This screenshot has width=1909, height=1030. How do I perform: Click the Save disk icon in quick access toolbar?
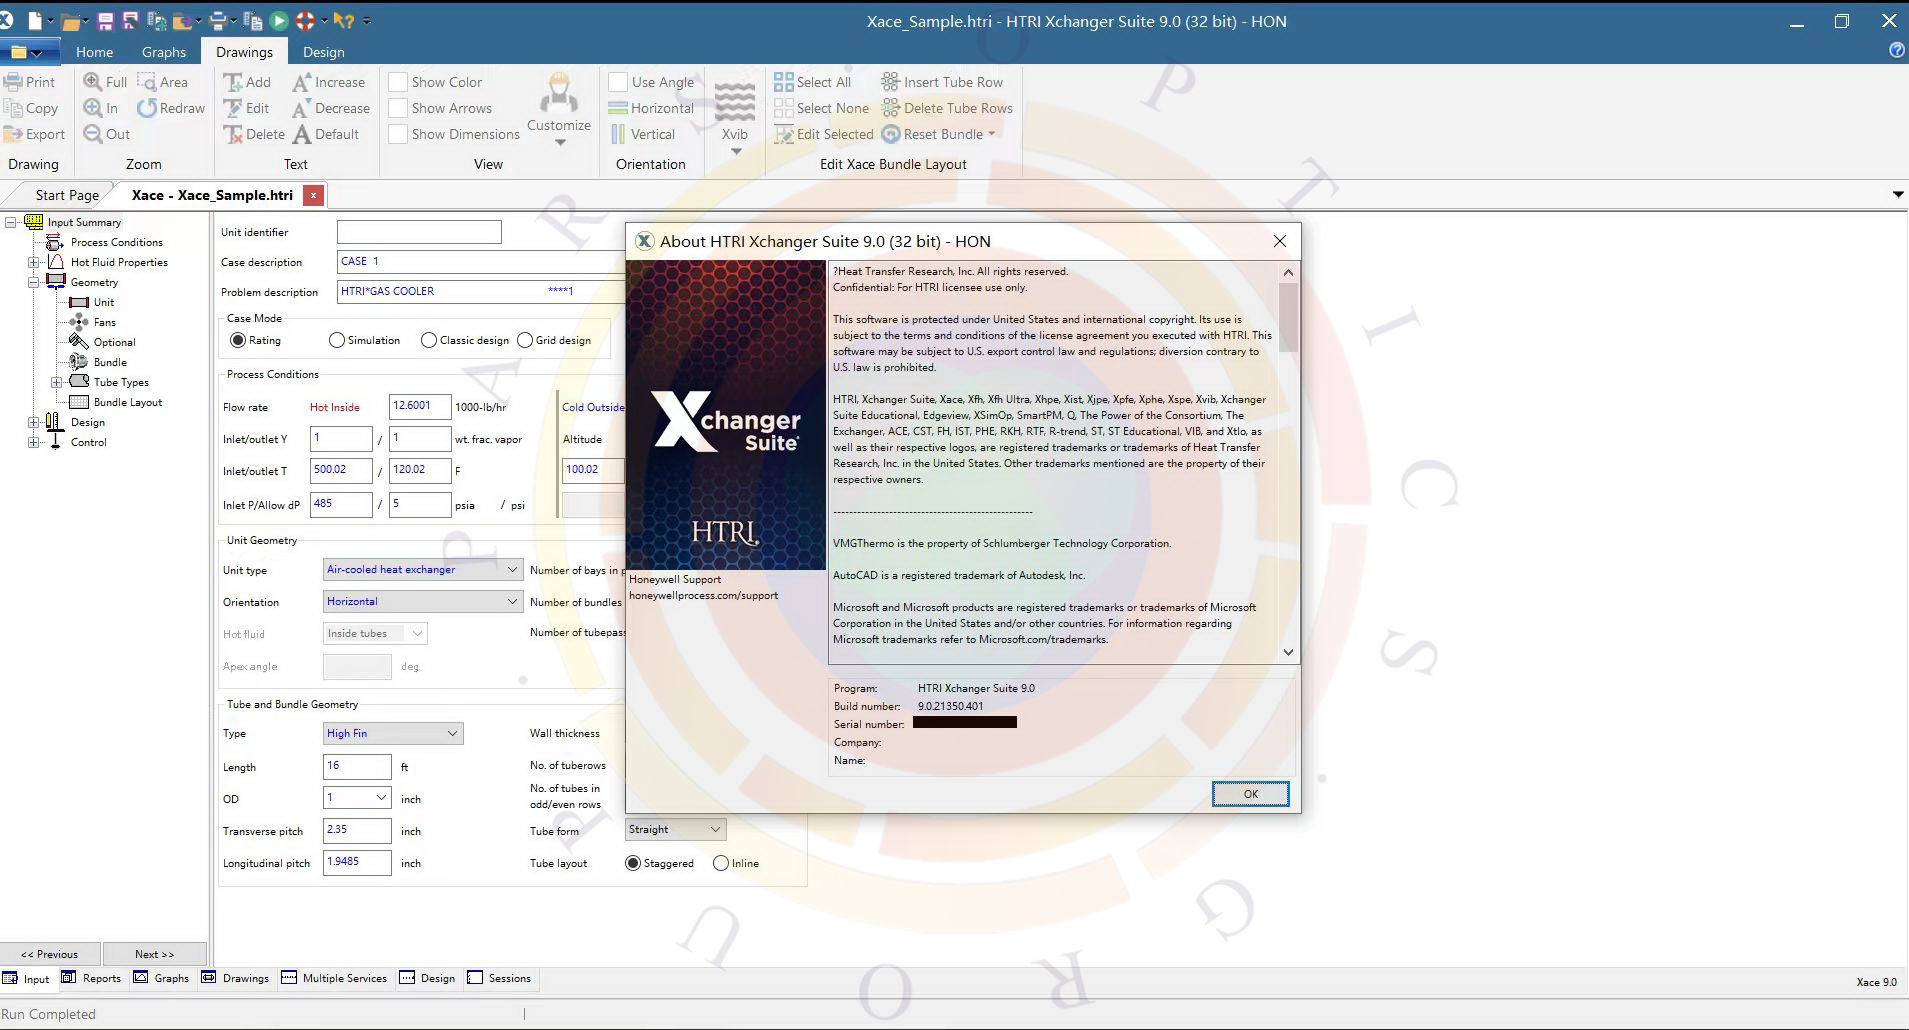click(x=105, y=20)
